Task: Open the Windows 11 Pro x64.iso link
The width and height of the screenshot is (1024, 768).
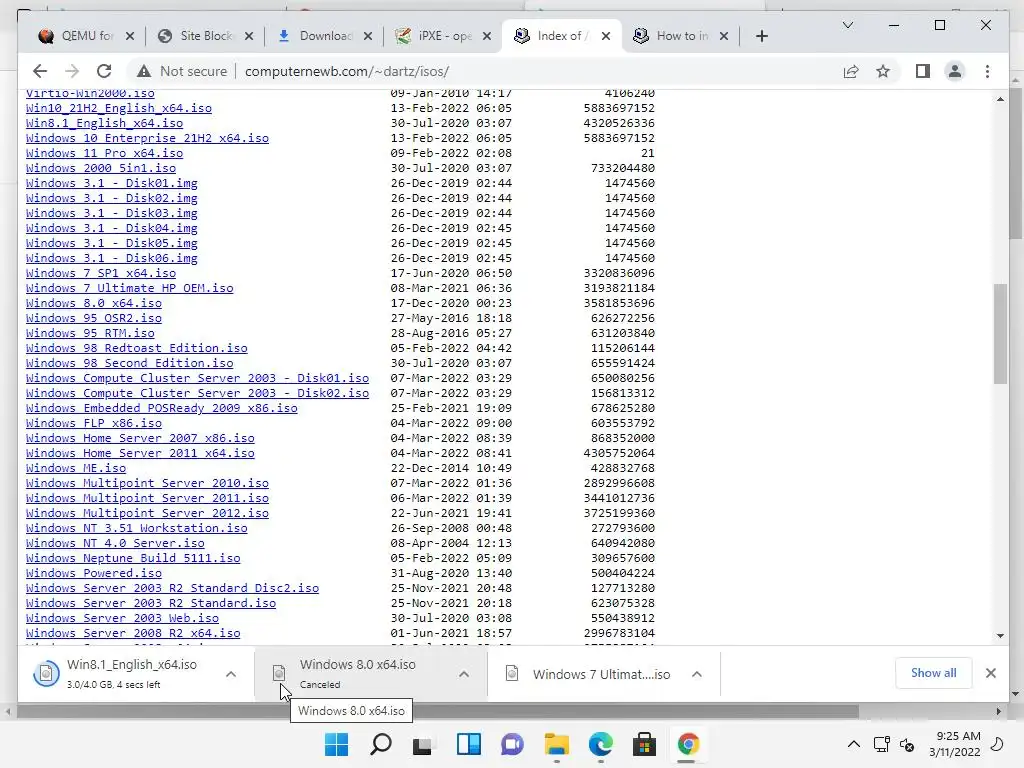Action: 104,153
